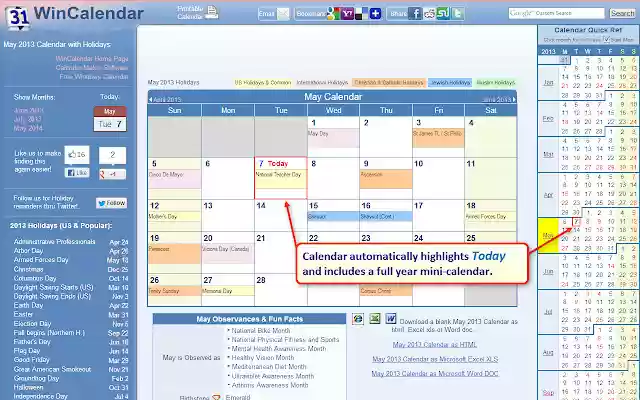640x400 pixels.
Task: Click Halloween in holidays list
Action: click(28, 387)
